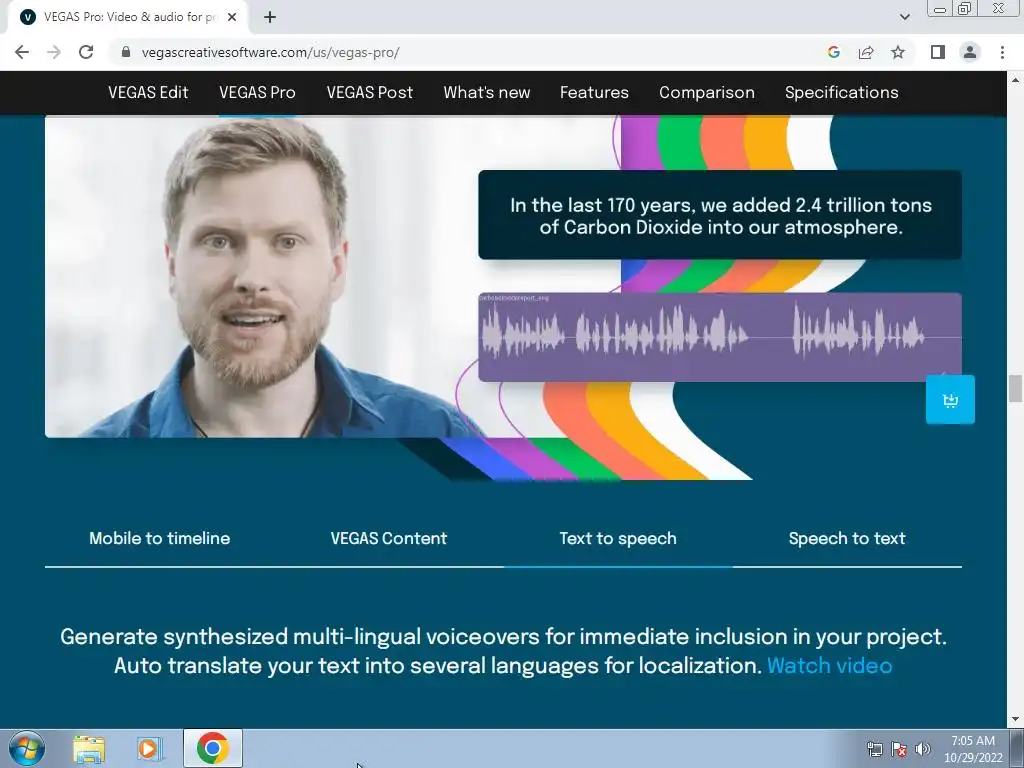Launch media player from taskbar
Viewport: 1024px width, 768px height.
point(149,748)
